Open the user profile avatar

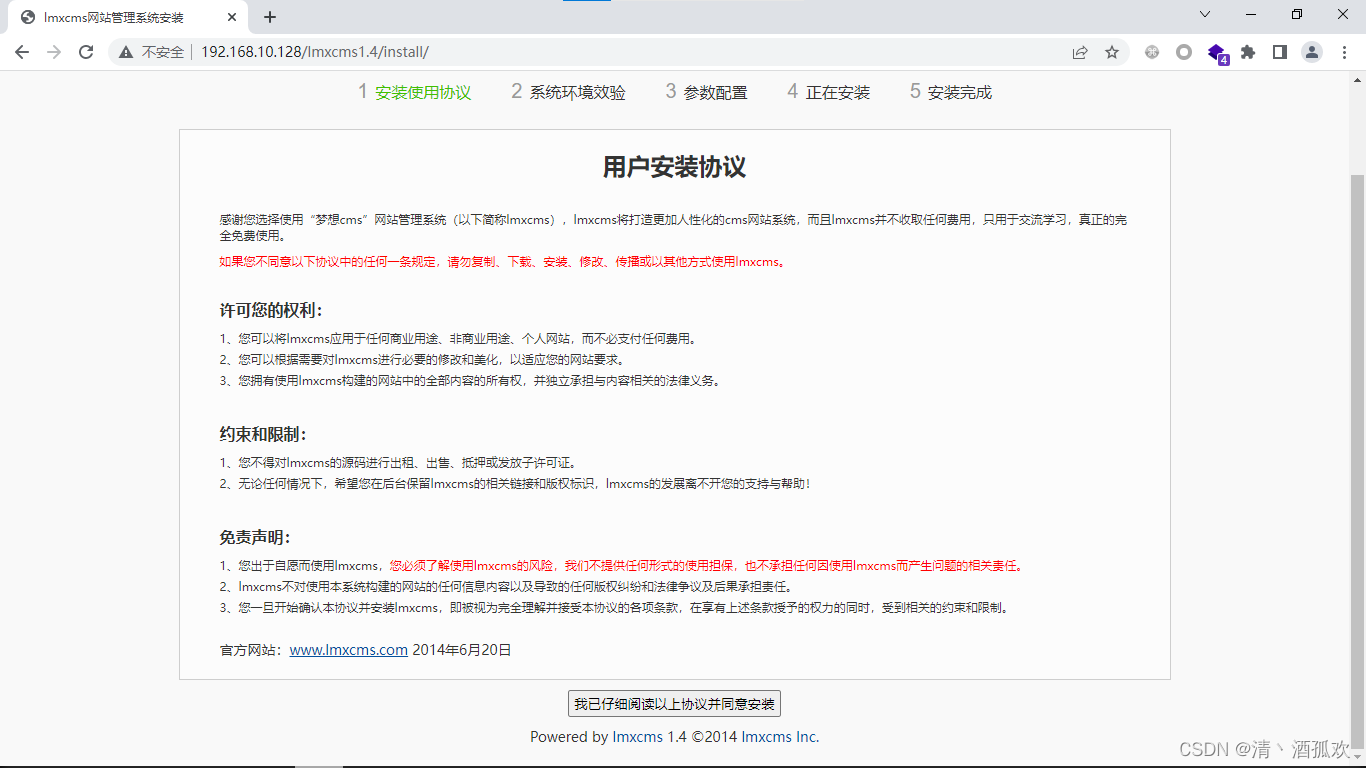[x=1312, y=52]
